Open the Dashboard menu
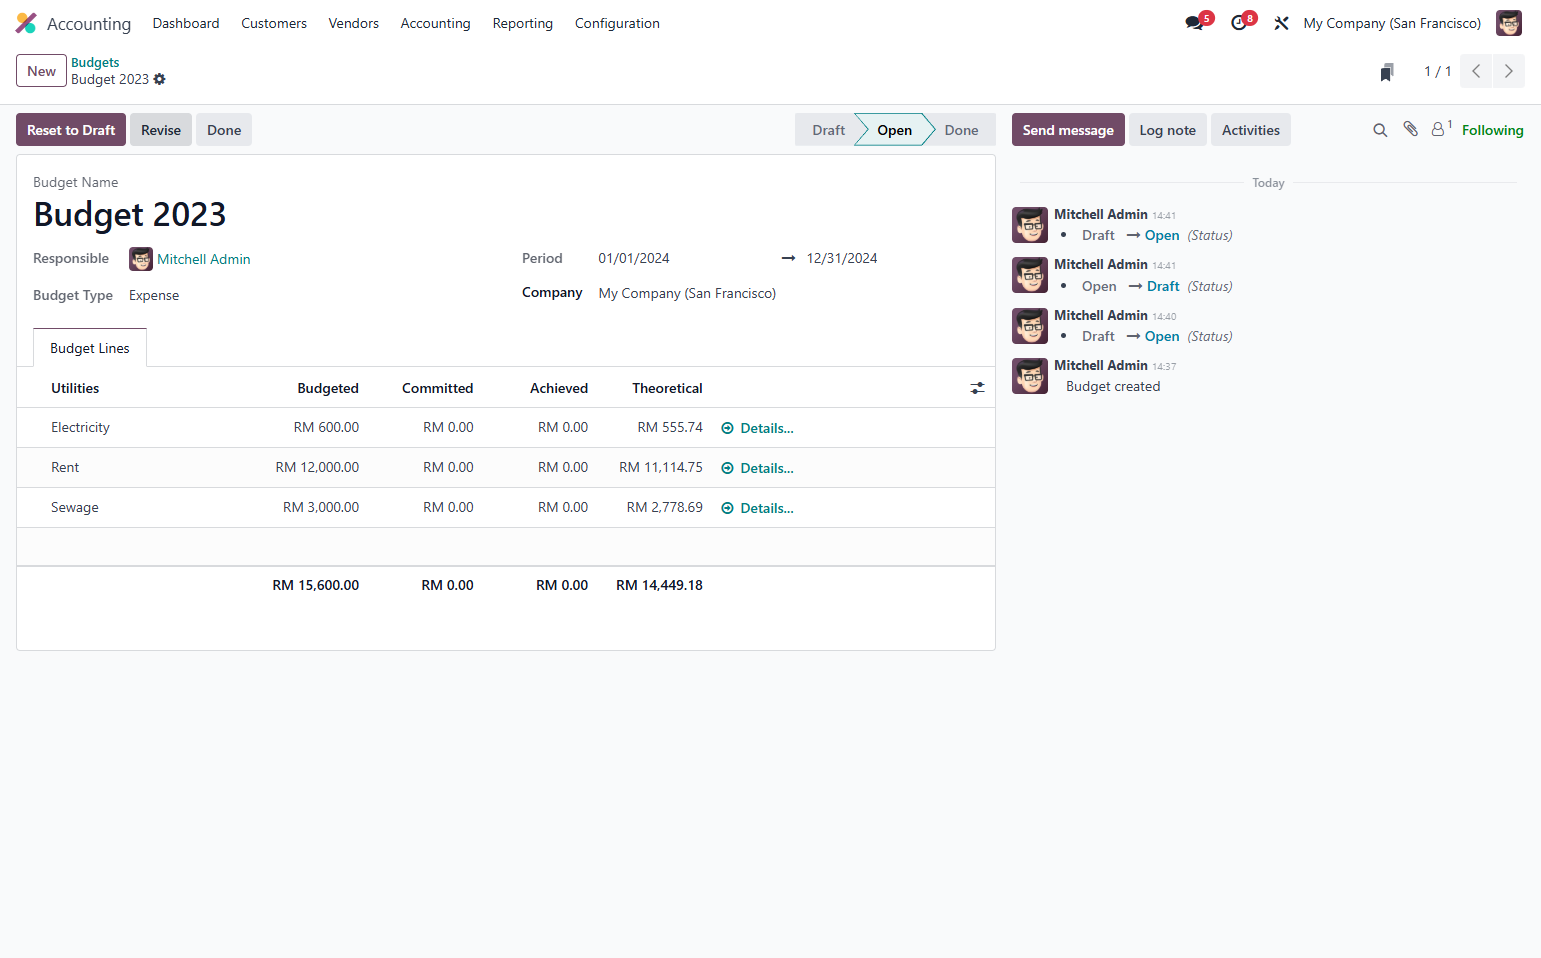The image size is (1541, 958). click(186, 23)
